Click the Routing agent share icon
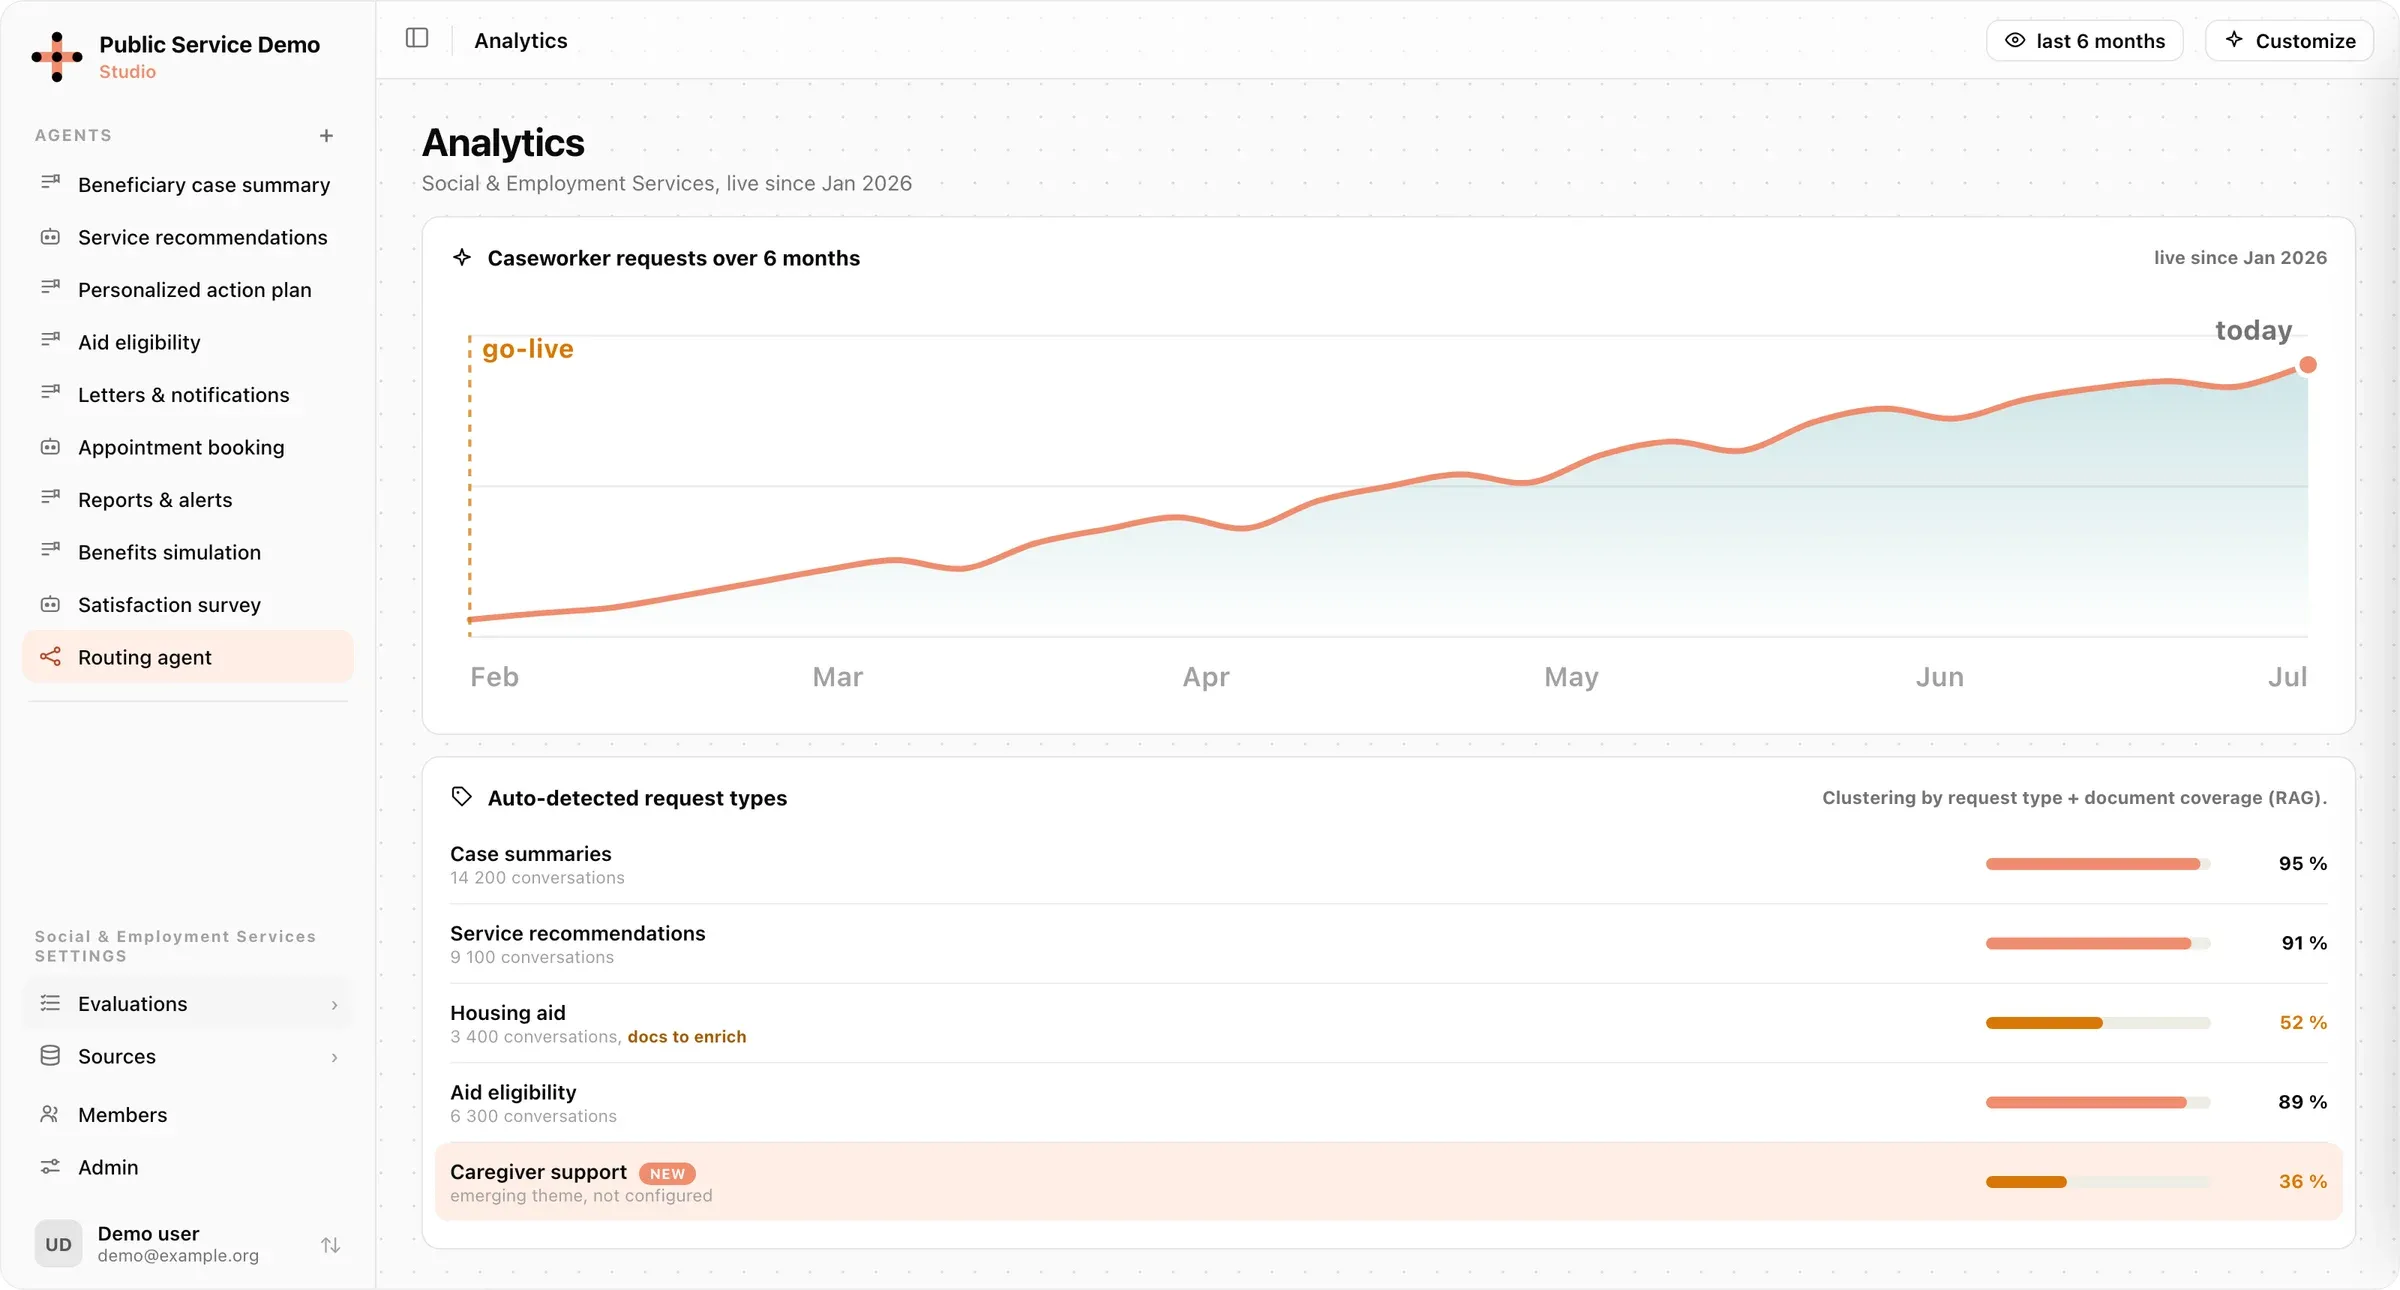 click(x=50, y=657)
